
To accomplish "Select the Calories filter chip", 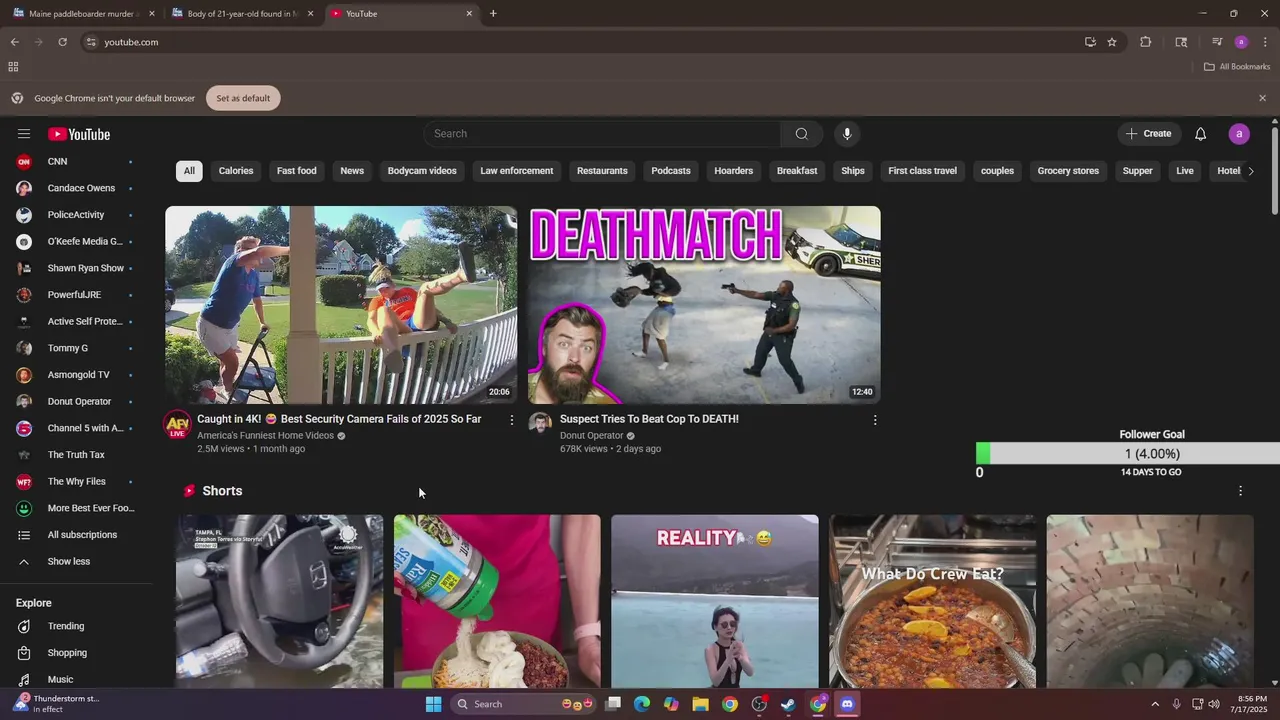I will tap(236, 171).
